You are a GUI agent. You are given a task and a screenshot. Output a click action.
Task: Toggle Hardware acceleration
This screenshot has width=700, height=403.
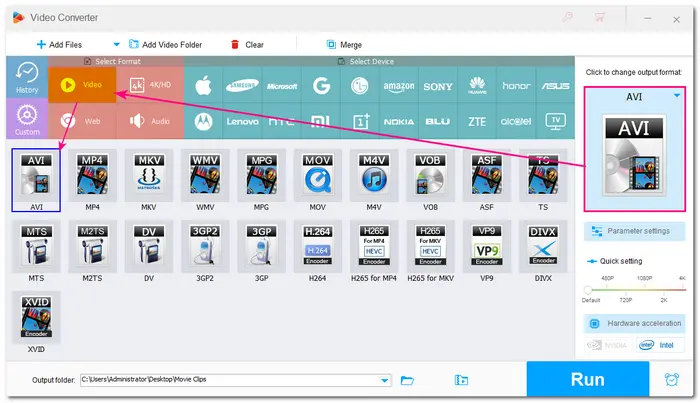point(634,323)
